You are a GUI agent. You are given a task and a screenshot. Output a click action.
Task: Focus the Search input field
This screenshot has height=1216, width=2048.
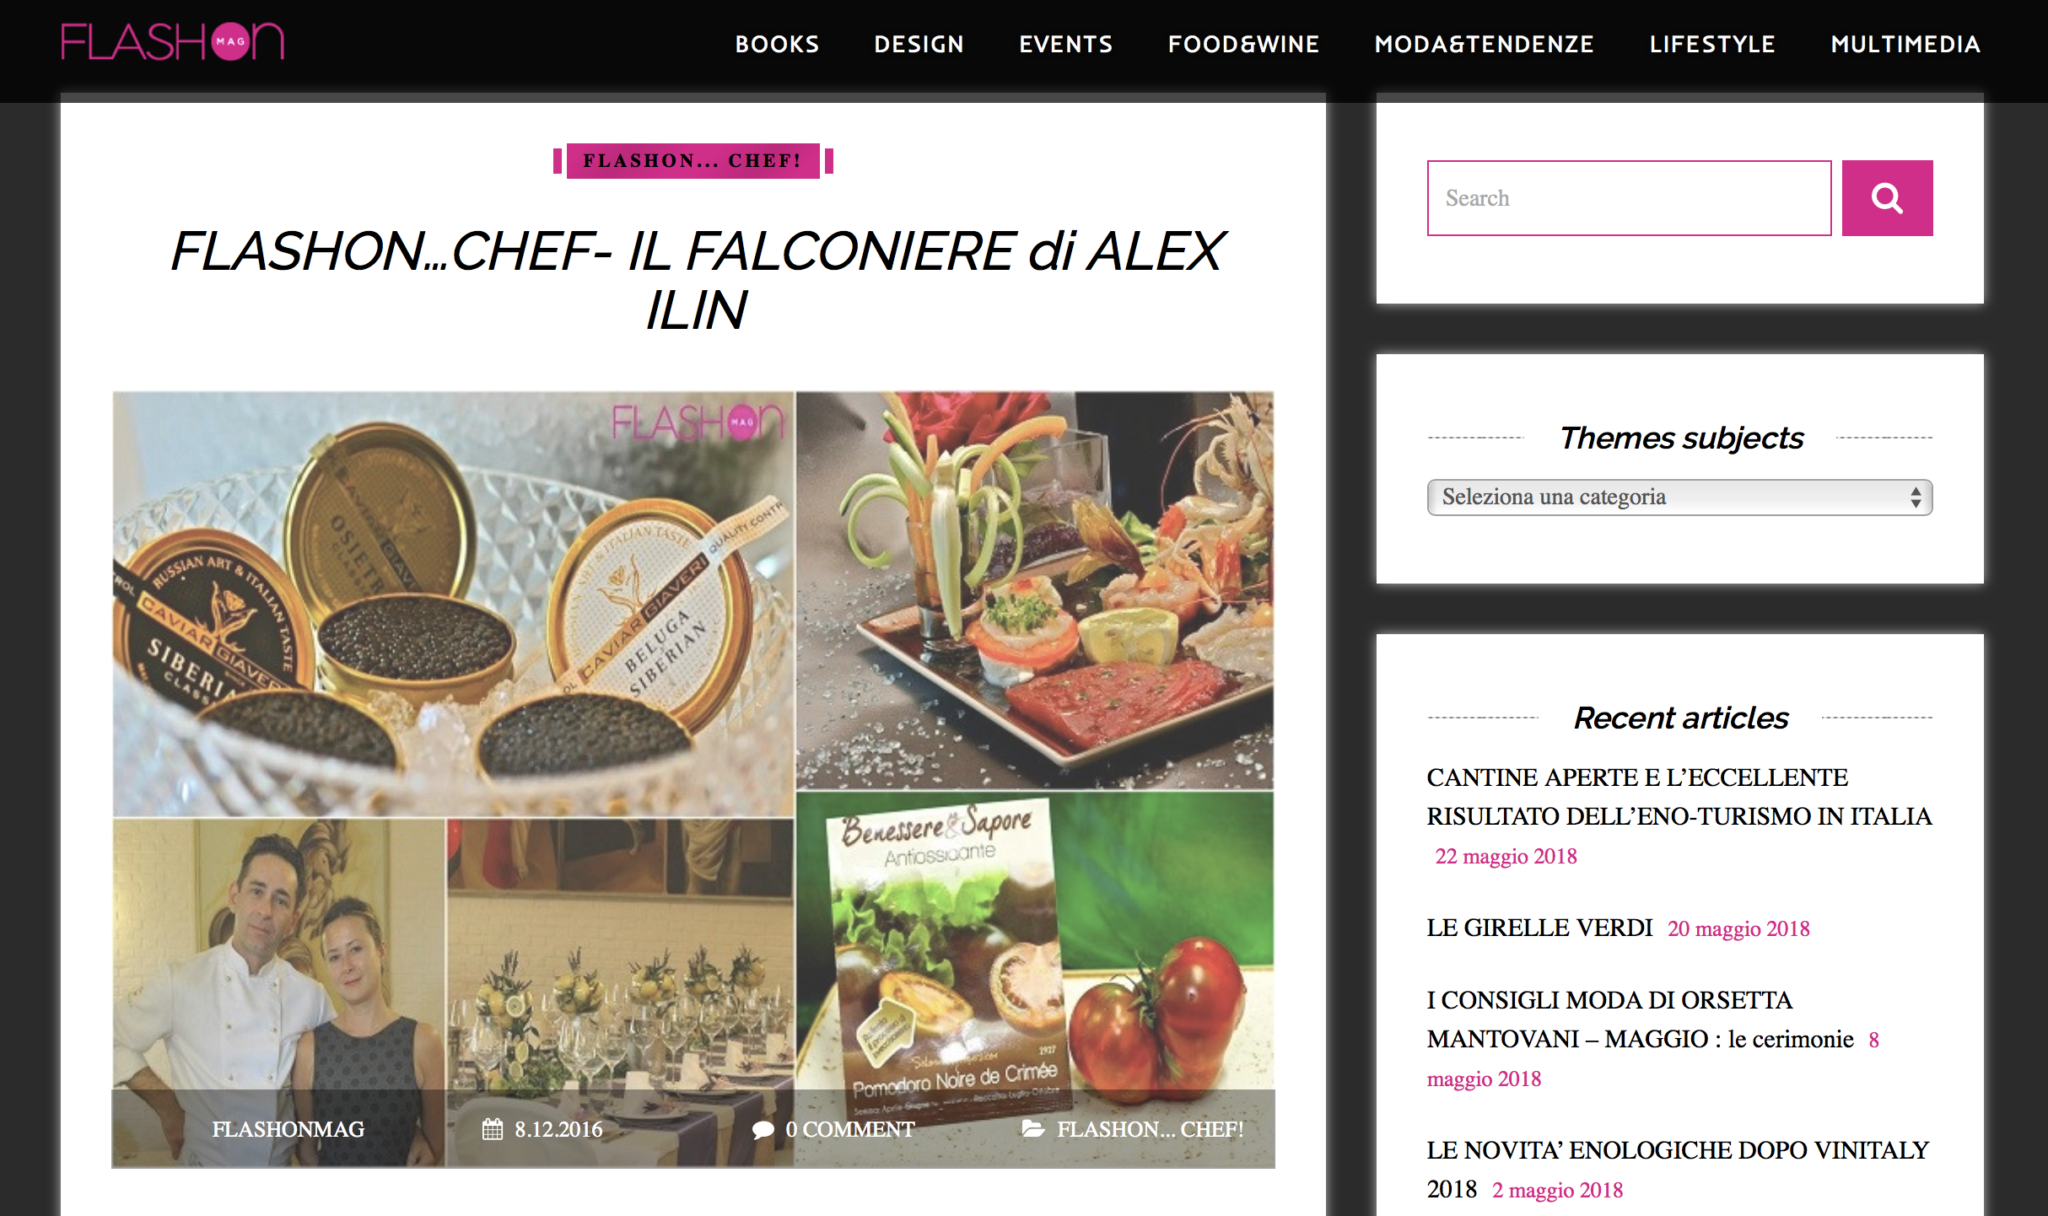(x=1629, y=198)
